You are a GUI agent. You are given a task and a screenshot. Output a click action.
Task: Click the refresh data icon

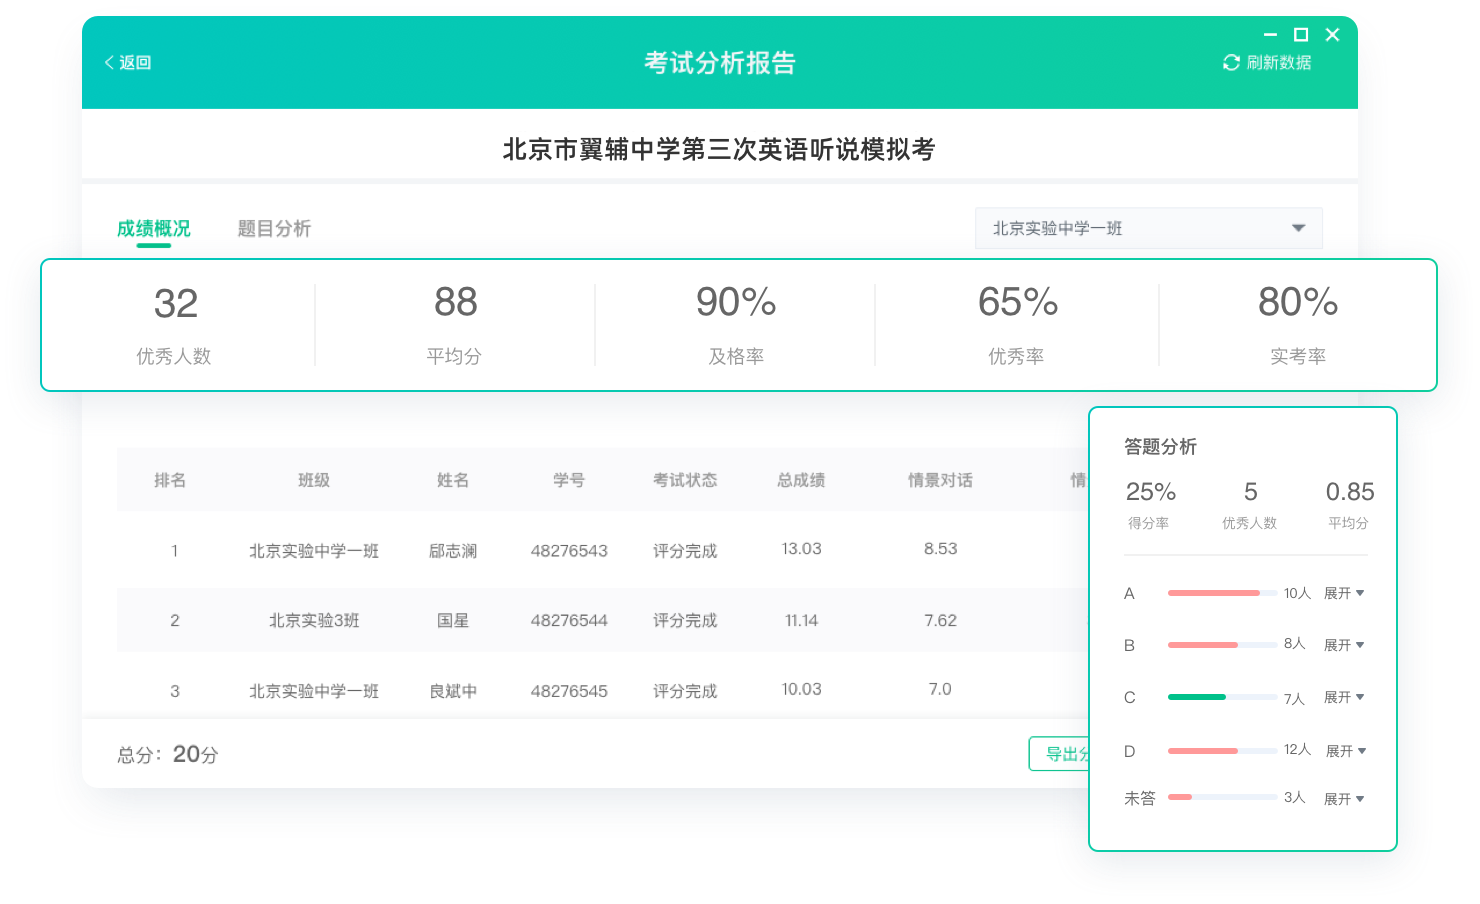pyautogui.click(x=1231, y=63)
